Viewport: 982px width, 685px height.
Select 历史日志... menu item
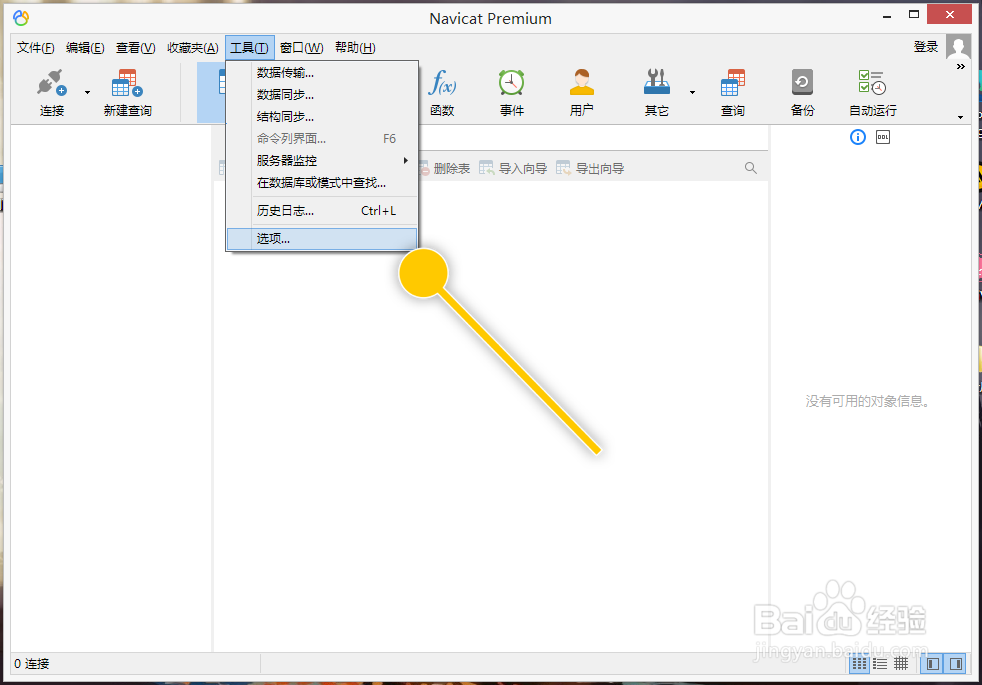click(322, 210)
